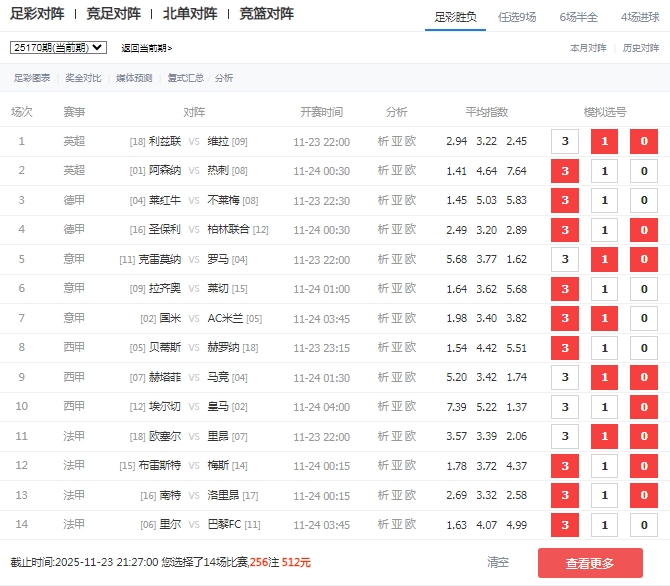Image resolution: width=670 pixels, height=586 pixels.
Task: Toggle pick 0 for match 2 阿森纳
Action: click(643, 171)
